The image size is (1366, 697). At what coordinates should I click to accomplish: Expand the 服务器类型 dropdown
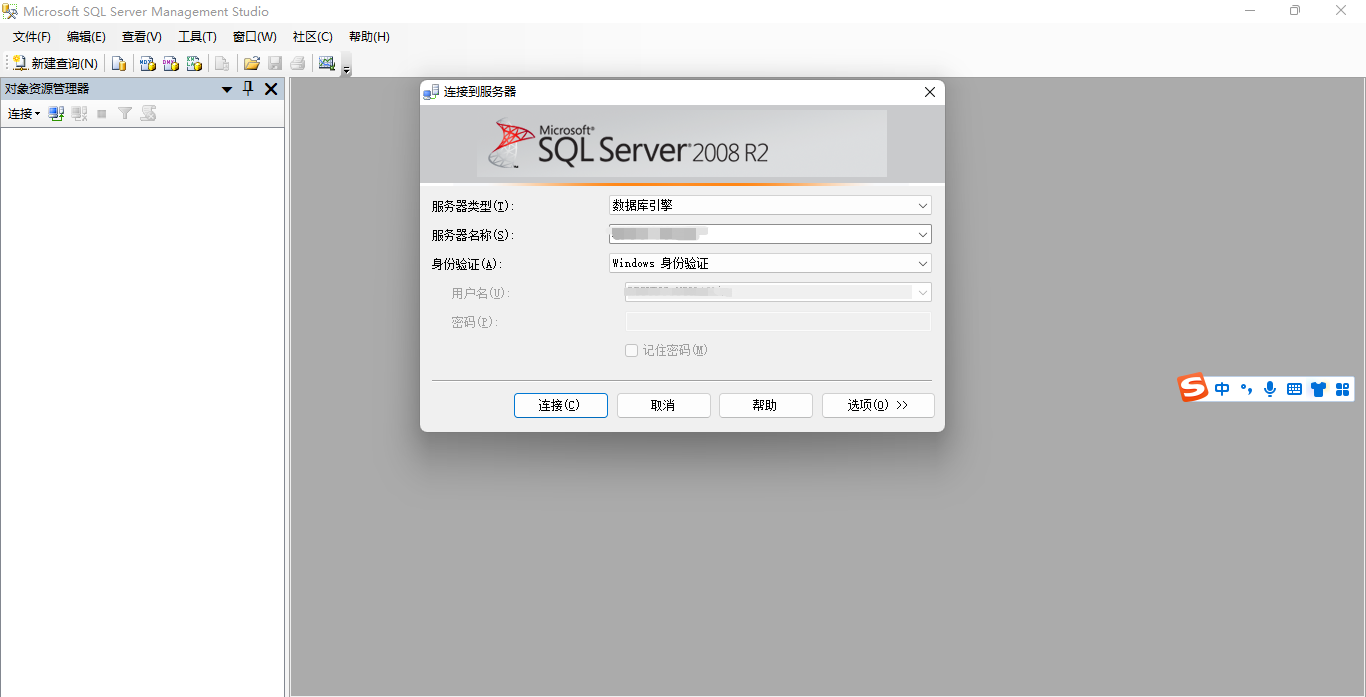(x=922, y=206)
